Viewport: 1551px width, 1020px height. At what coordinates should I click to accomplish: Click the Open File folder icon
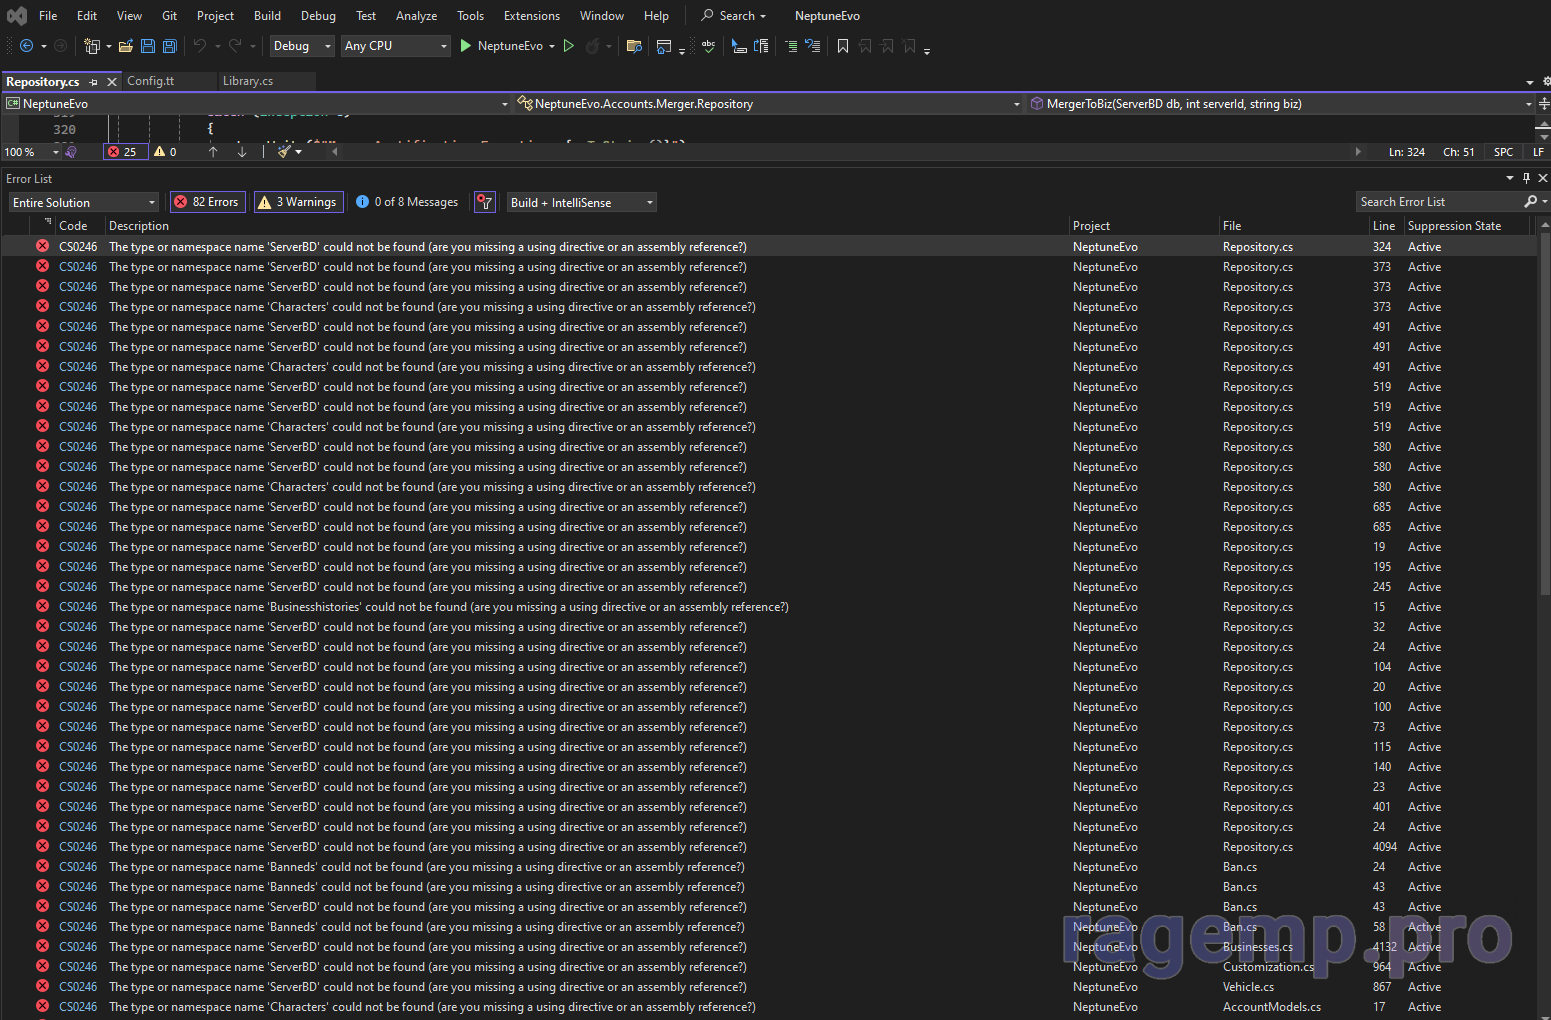point(126,46)
